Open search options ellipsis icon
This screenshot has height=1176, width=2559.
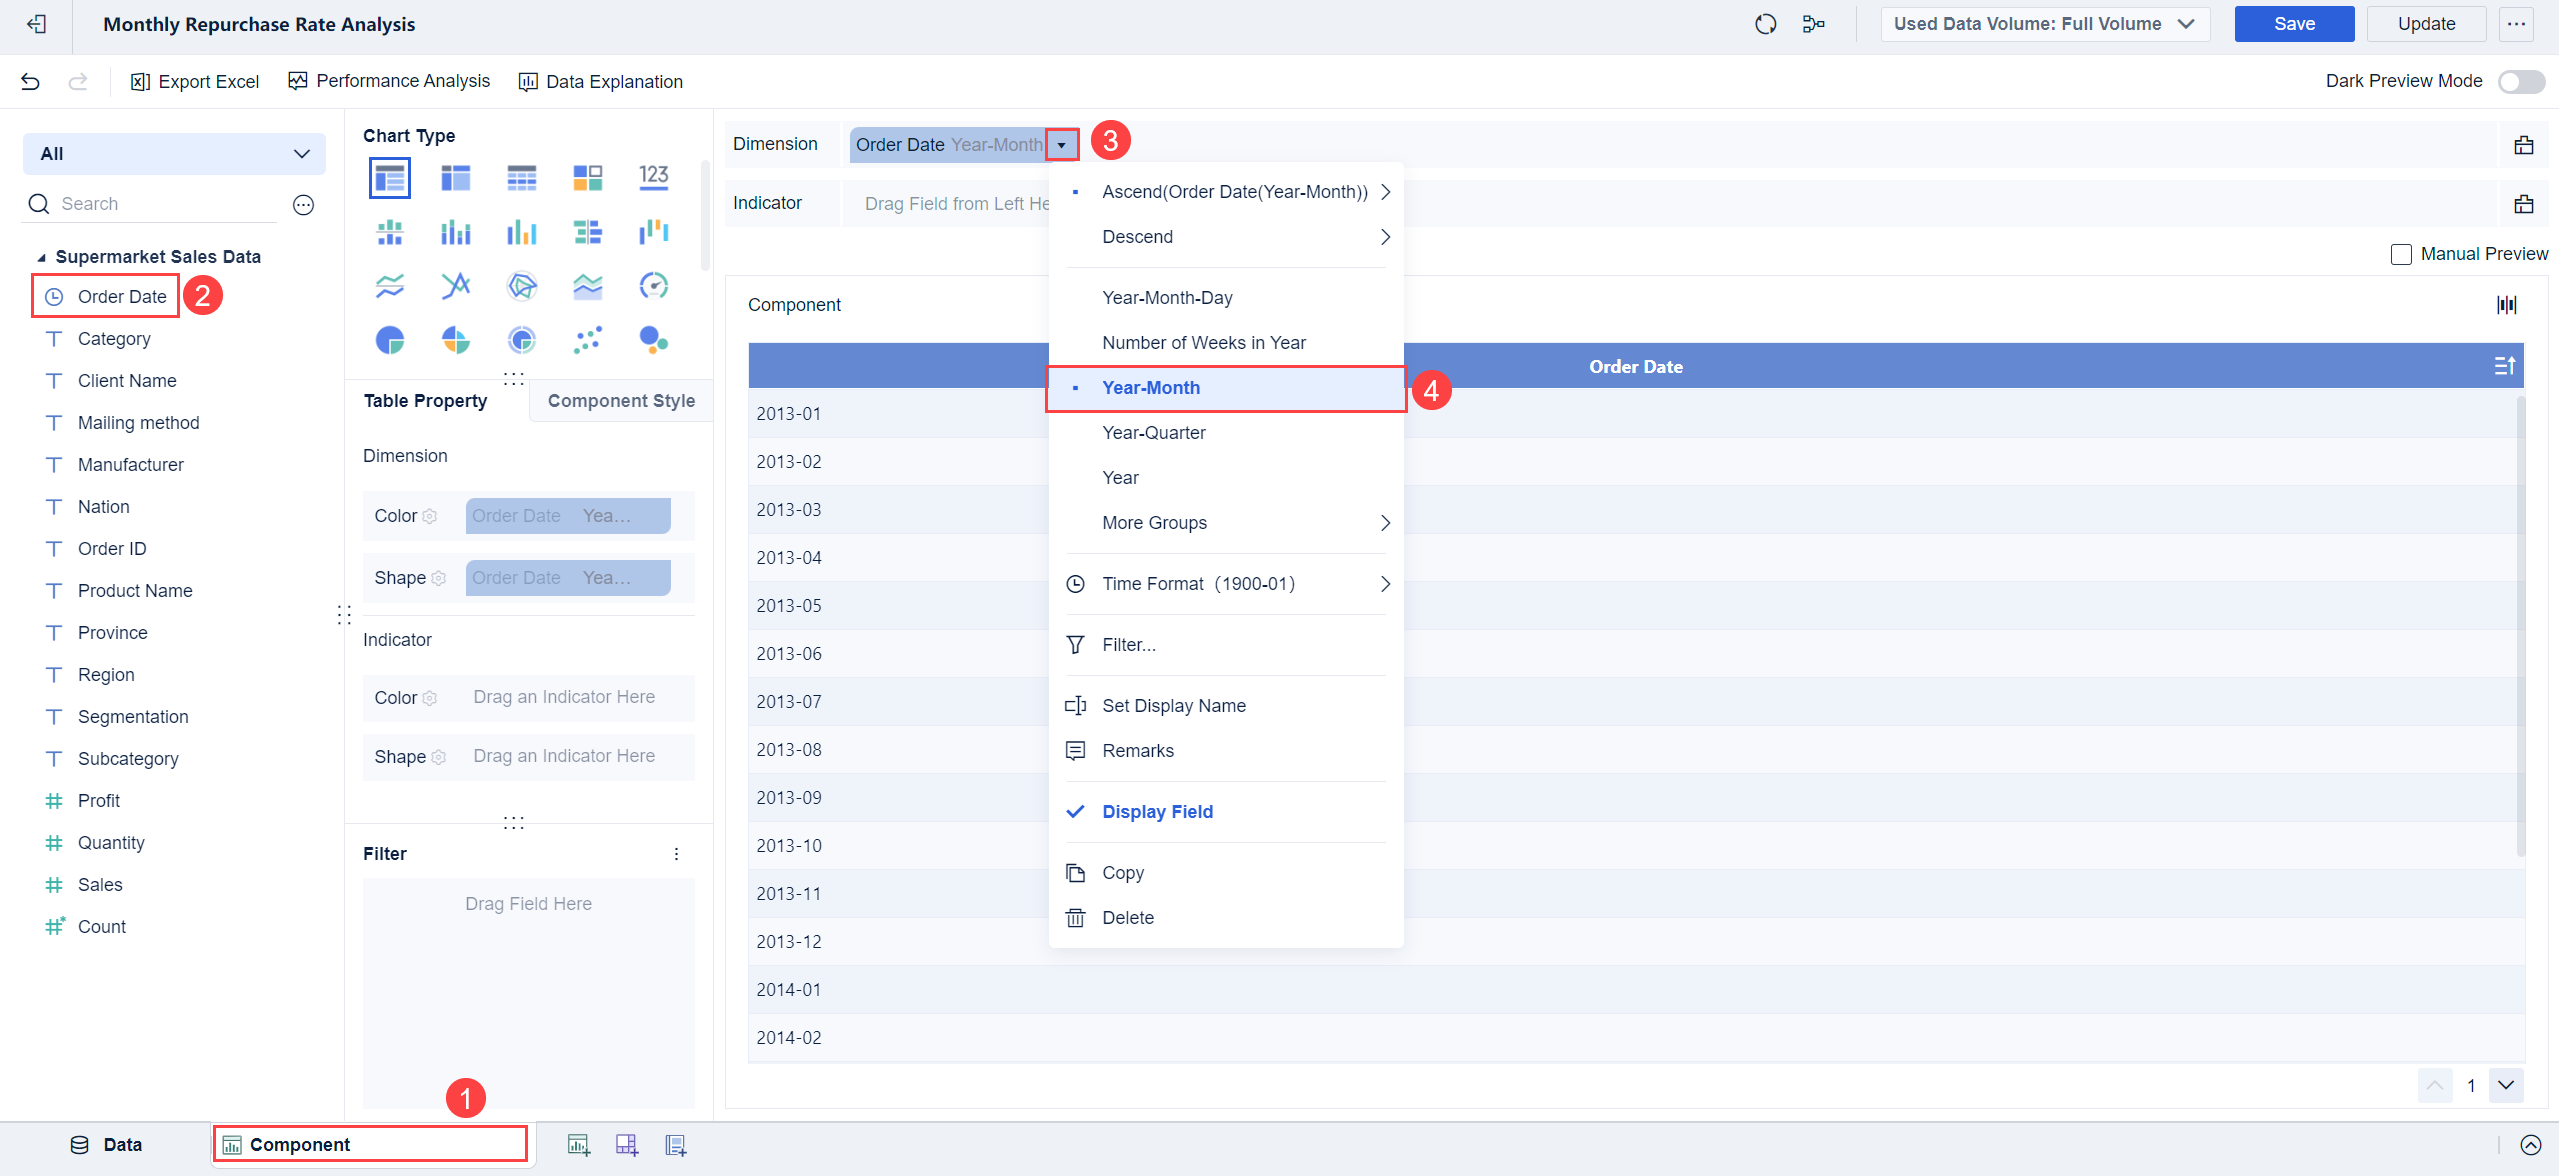(x=303, y=205)
